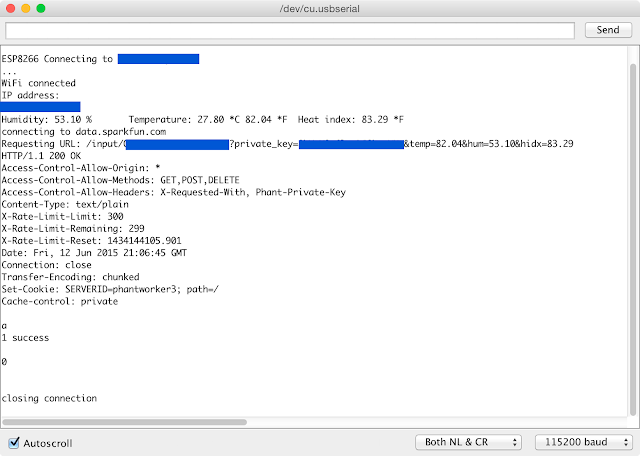Click 'Cache-control: private' line
The width and height of the screenshot is (640, 456).
click(60, 301)
